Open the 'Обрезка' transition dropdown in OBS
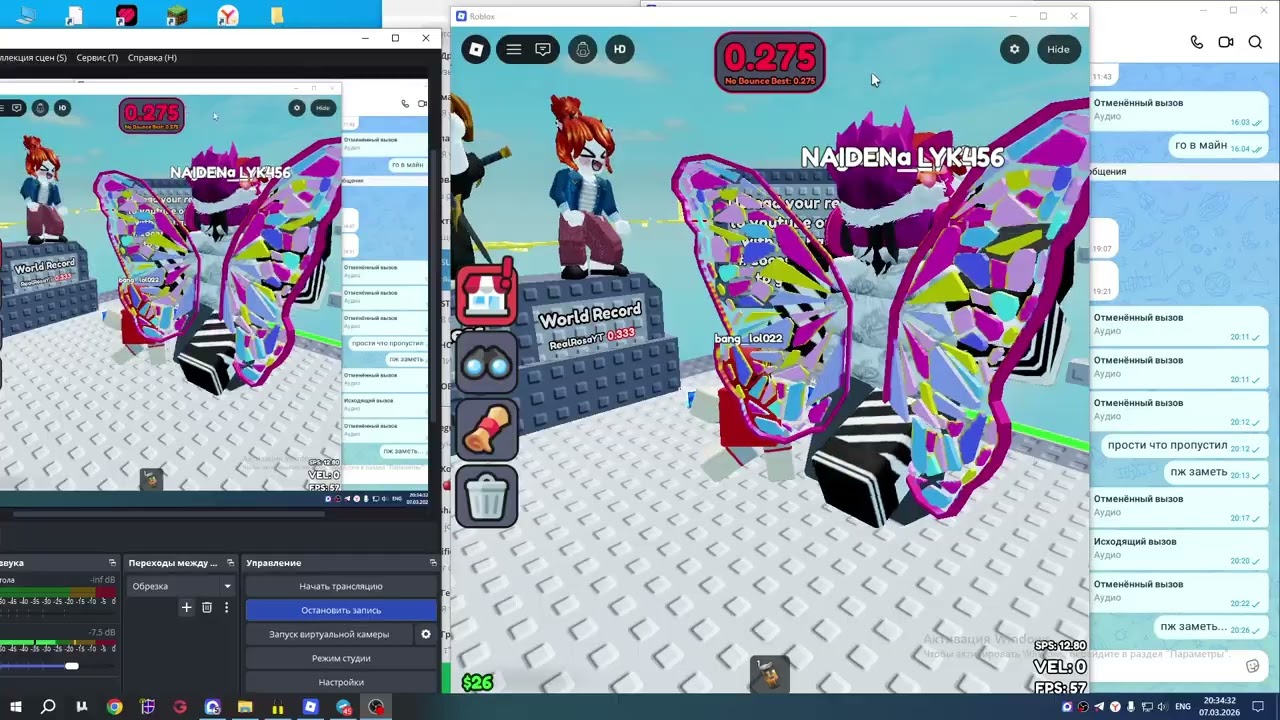The width and height of the screenshot is (1280, 720). click(181, 586)
